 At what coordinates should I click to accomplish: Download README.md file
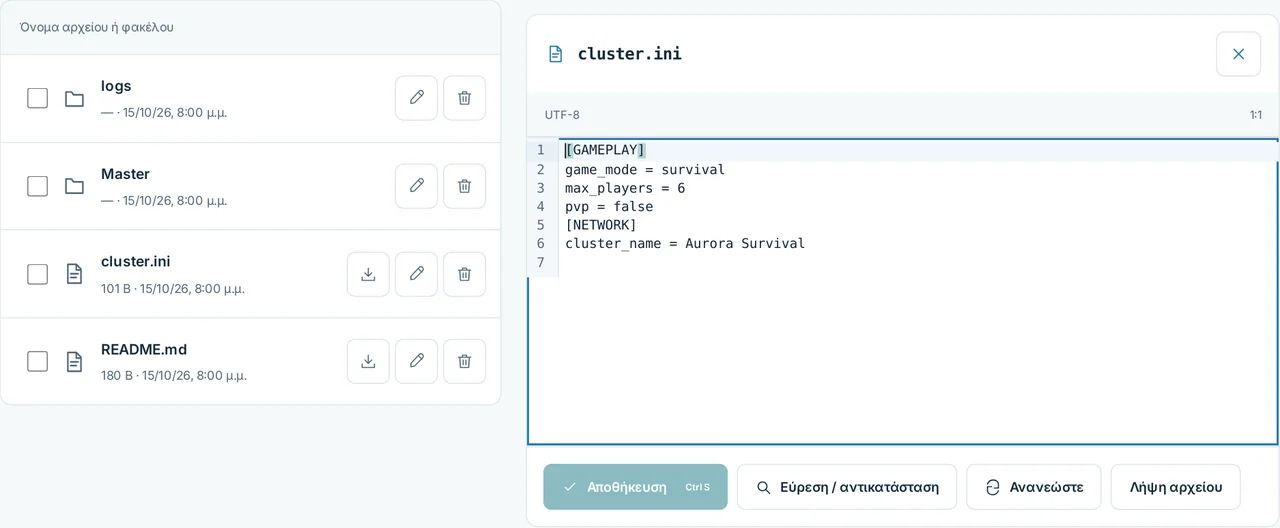368,361
